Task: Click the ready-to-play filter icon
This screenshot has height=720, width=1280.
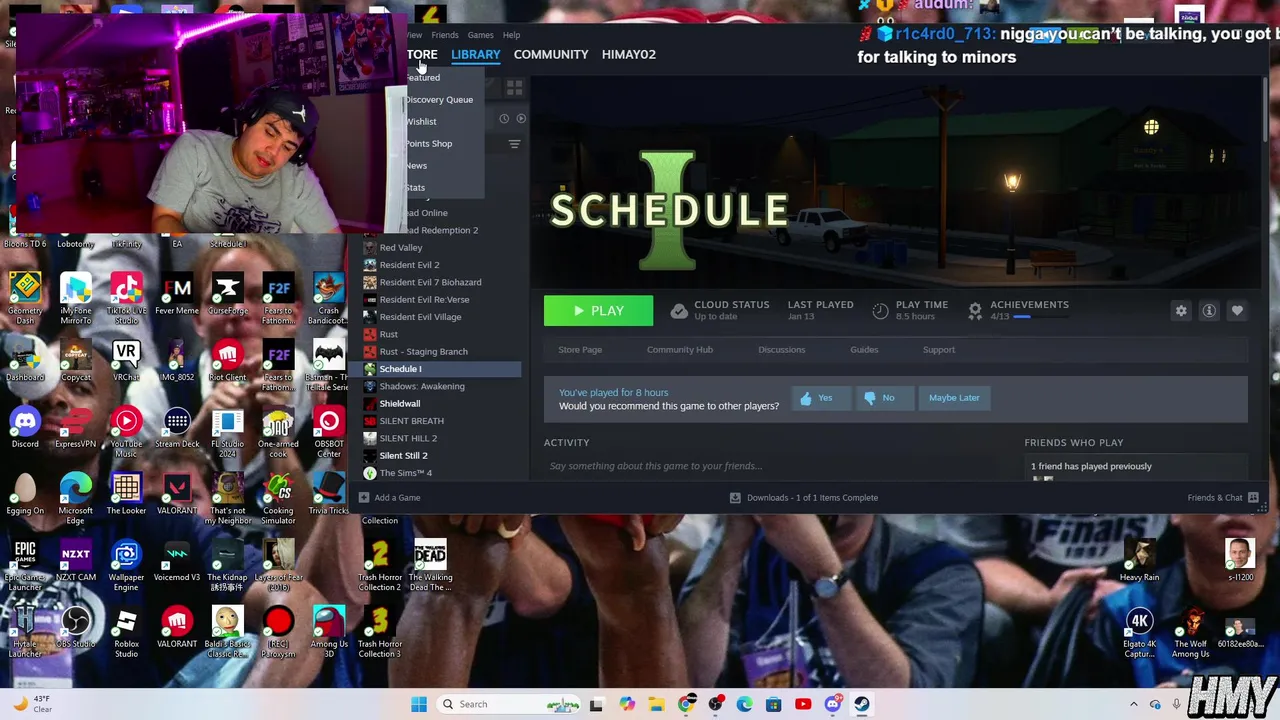Action: click(x=521, y=119)
